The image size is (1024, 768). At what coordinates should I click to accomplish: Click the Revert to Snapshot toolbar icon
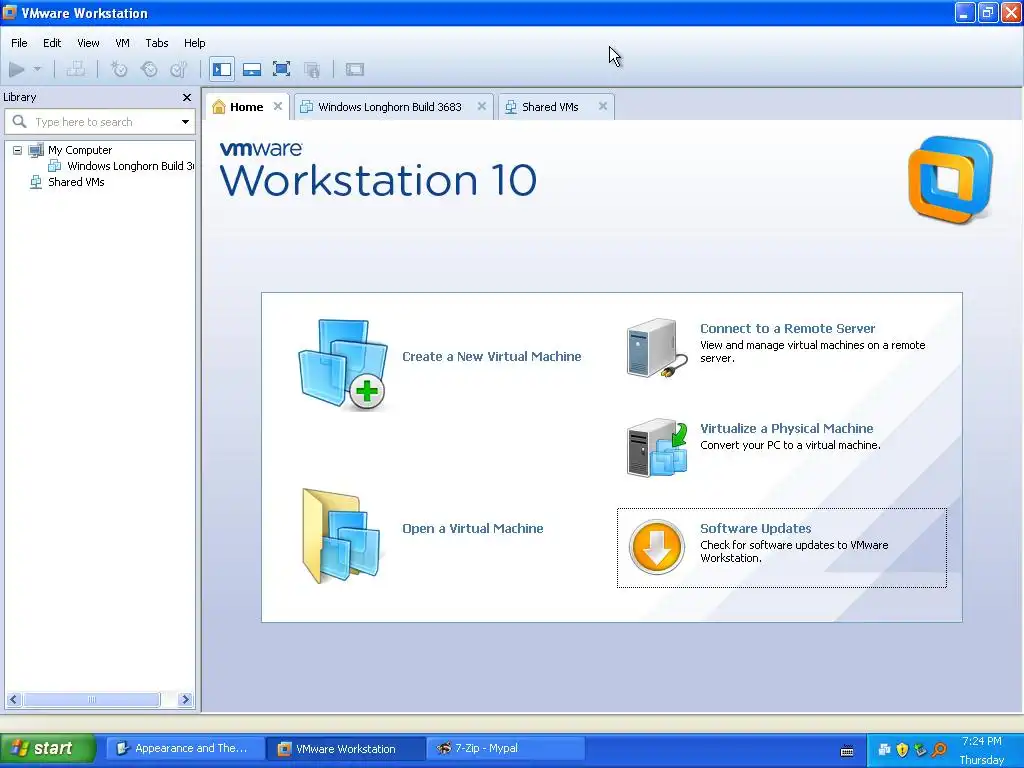[149, 69]
